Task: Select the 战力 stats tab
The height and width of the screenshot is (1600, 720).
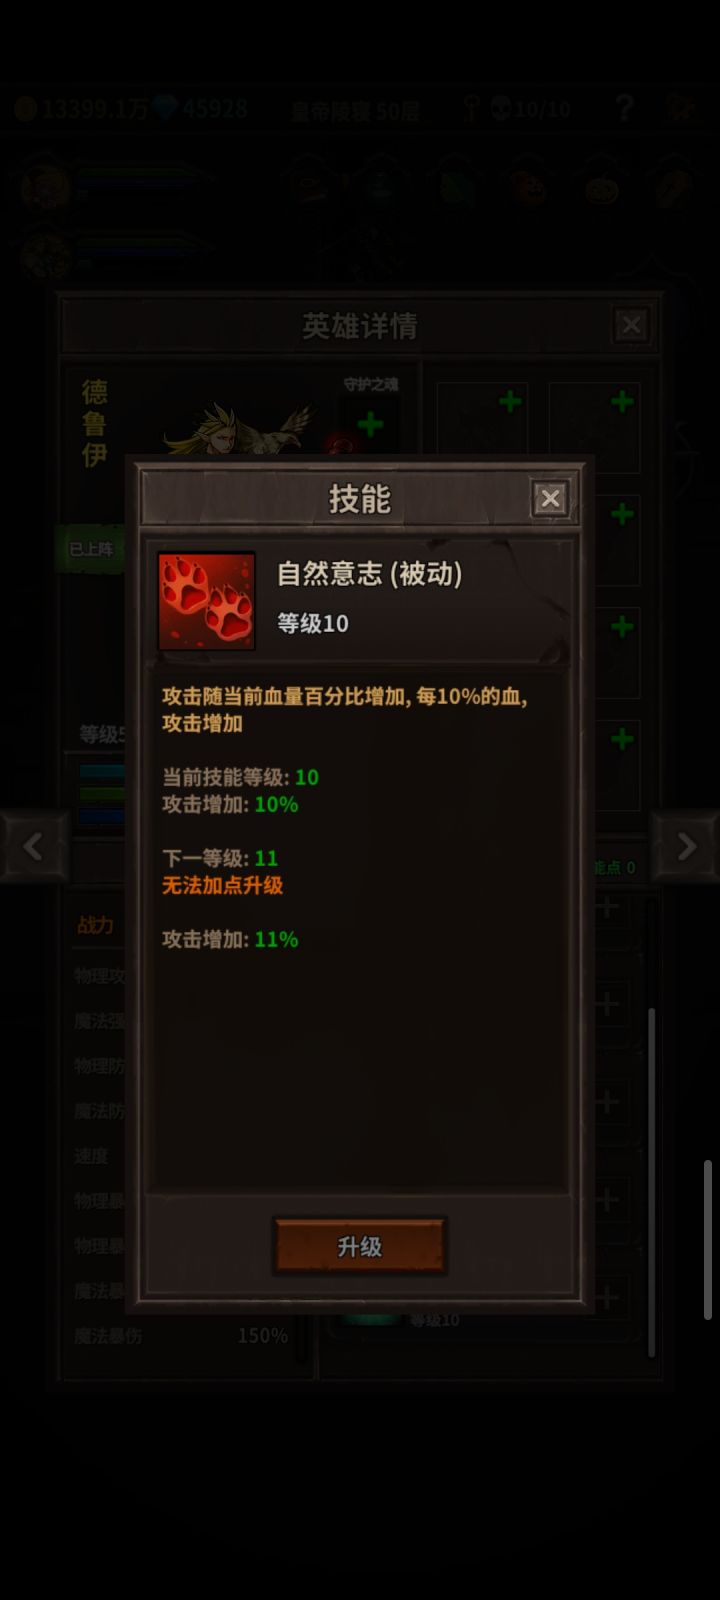Action: tap(96, 925)
